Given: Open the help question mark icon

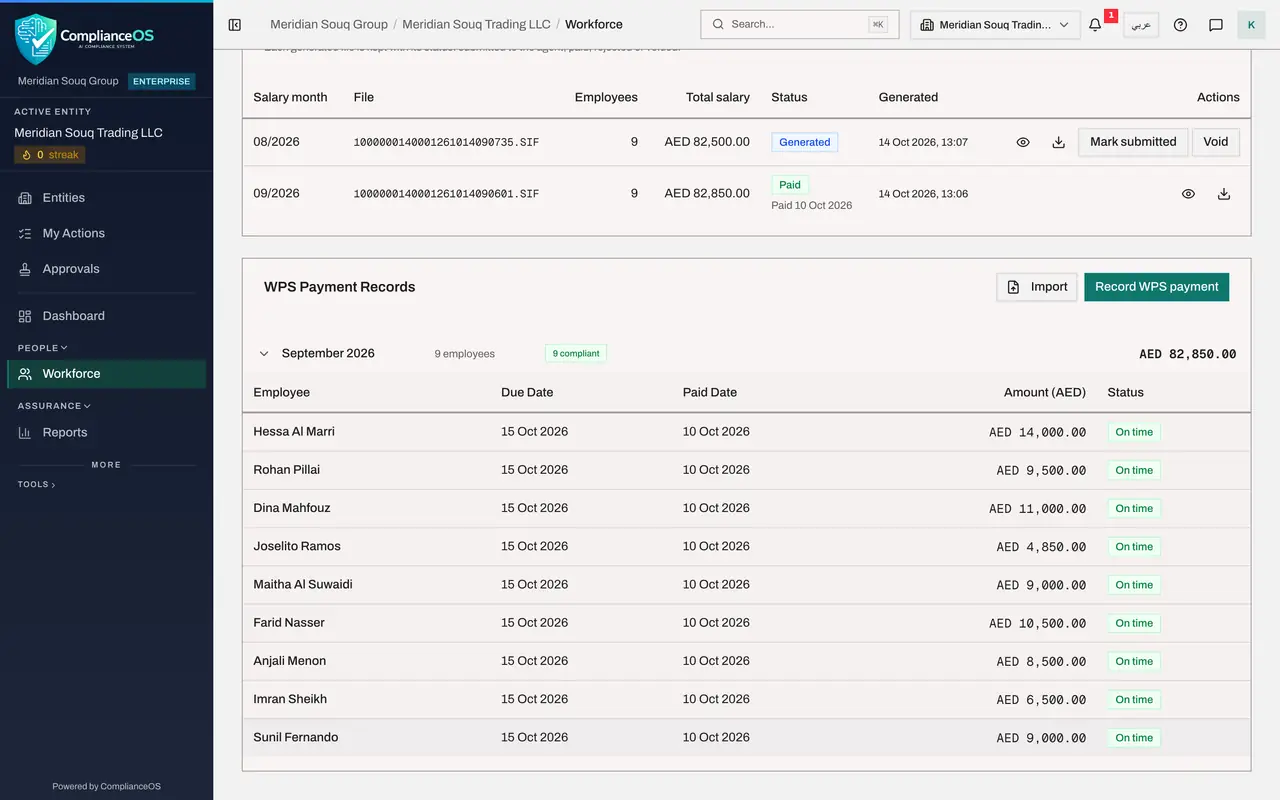Looking at the screenshot, I should (x=1180, y=25).
